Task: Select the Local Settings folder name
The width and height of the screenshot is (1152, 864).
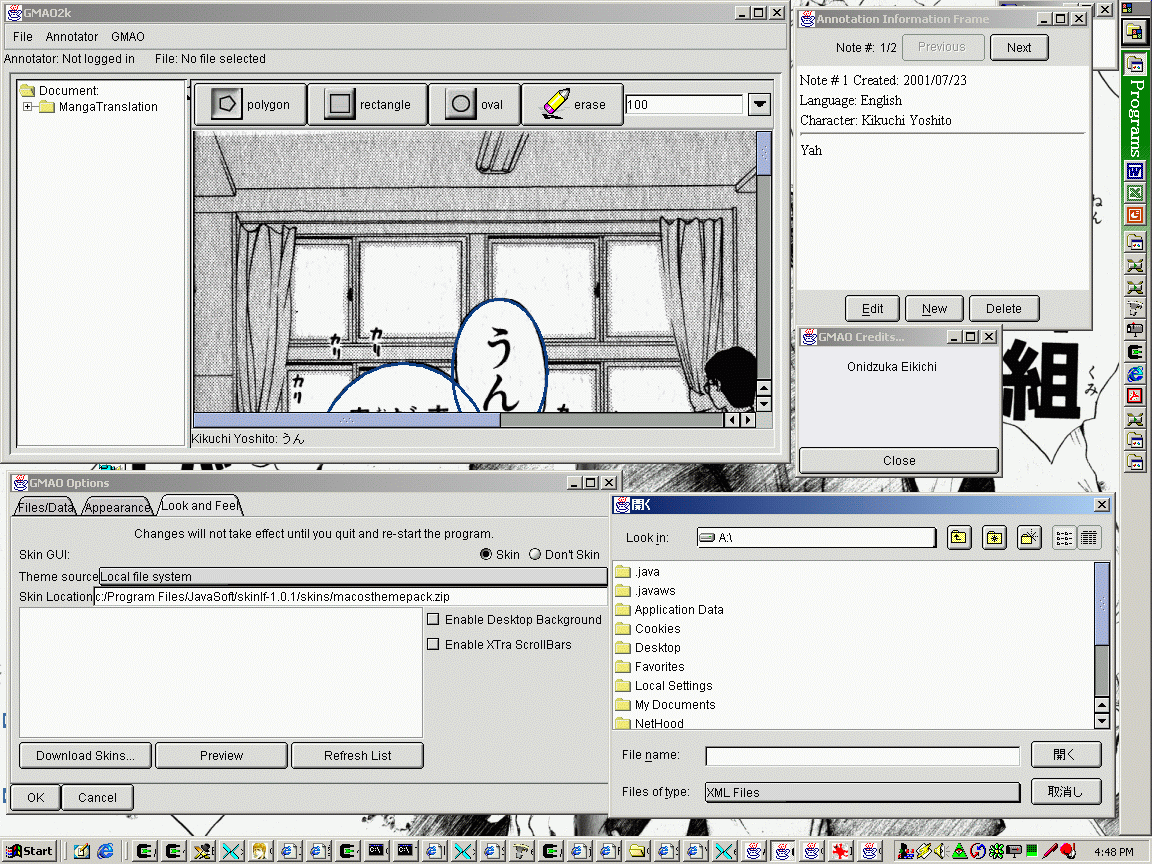Action: (x=673, y=685)
